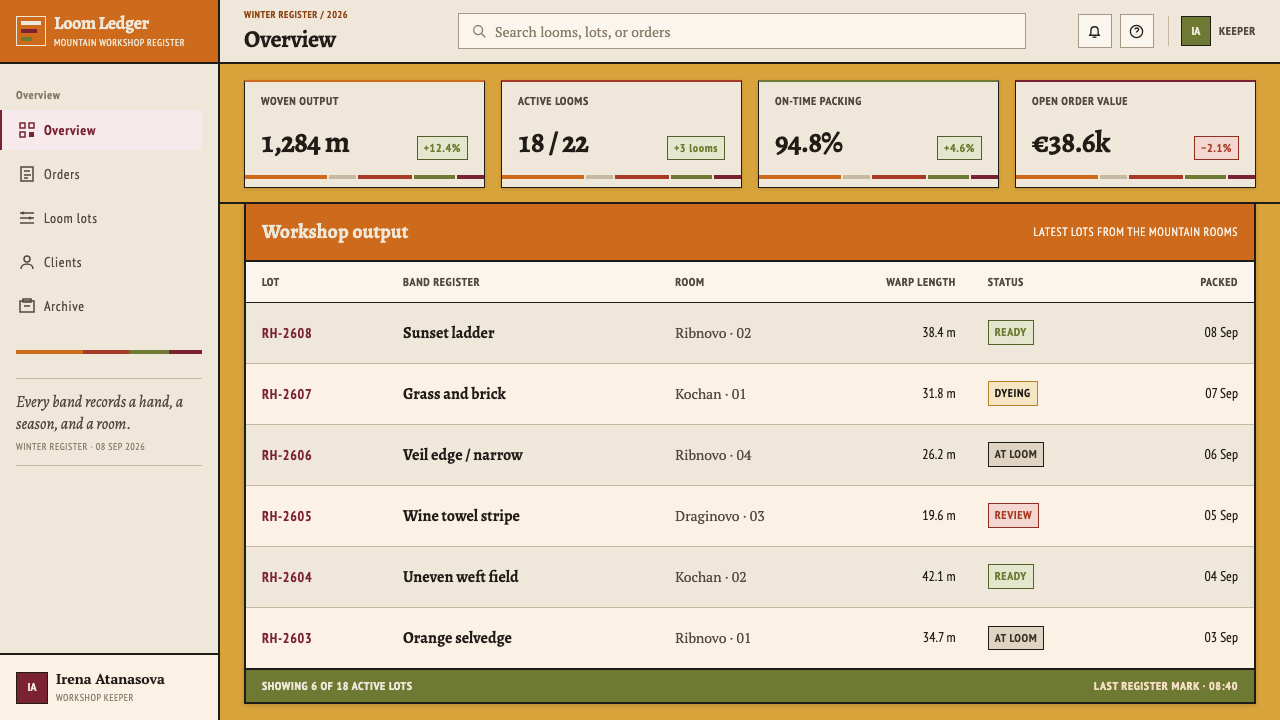Click the Archive box icon
Image resolution: width=1280 pixels, height=720 pixels.
[x=27, y=306]
